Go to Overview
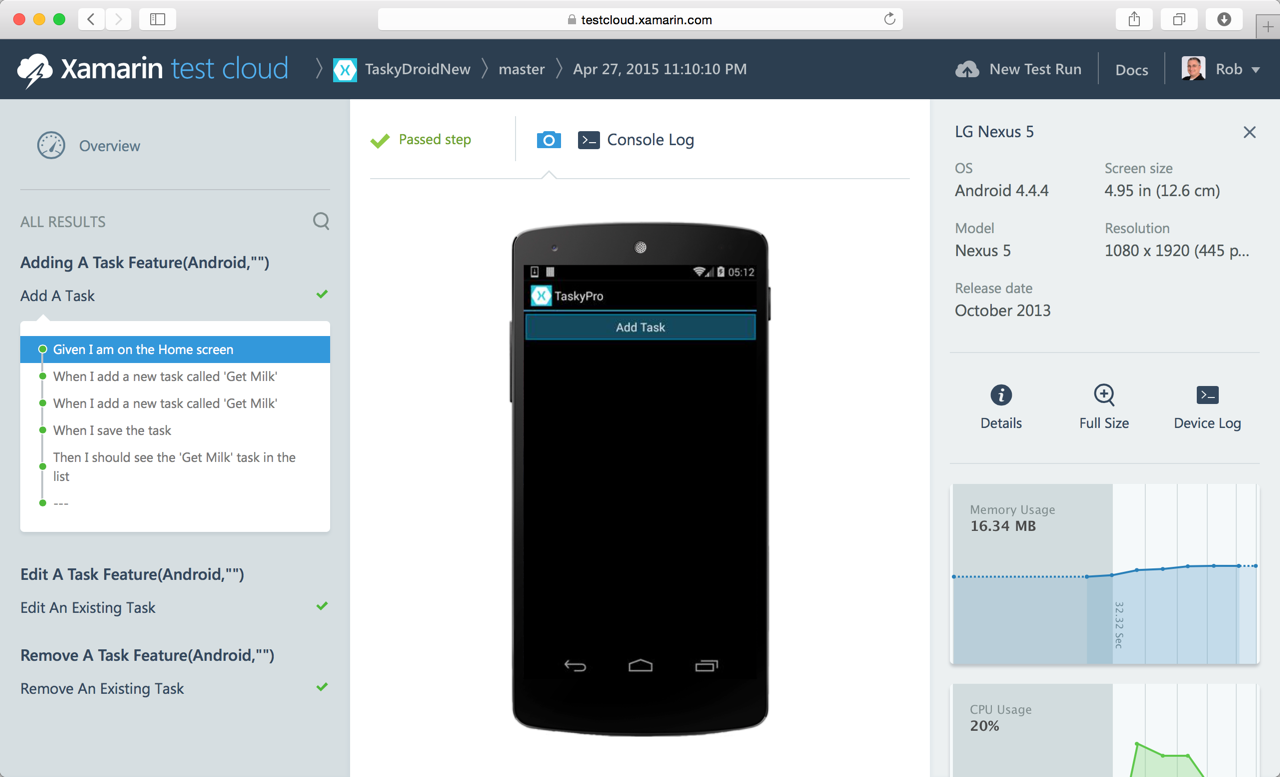1280x777 pixels. coord(109,146)
